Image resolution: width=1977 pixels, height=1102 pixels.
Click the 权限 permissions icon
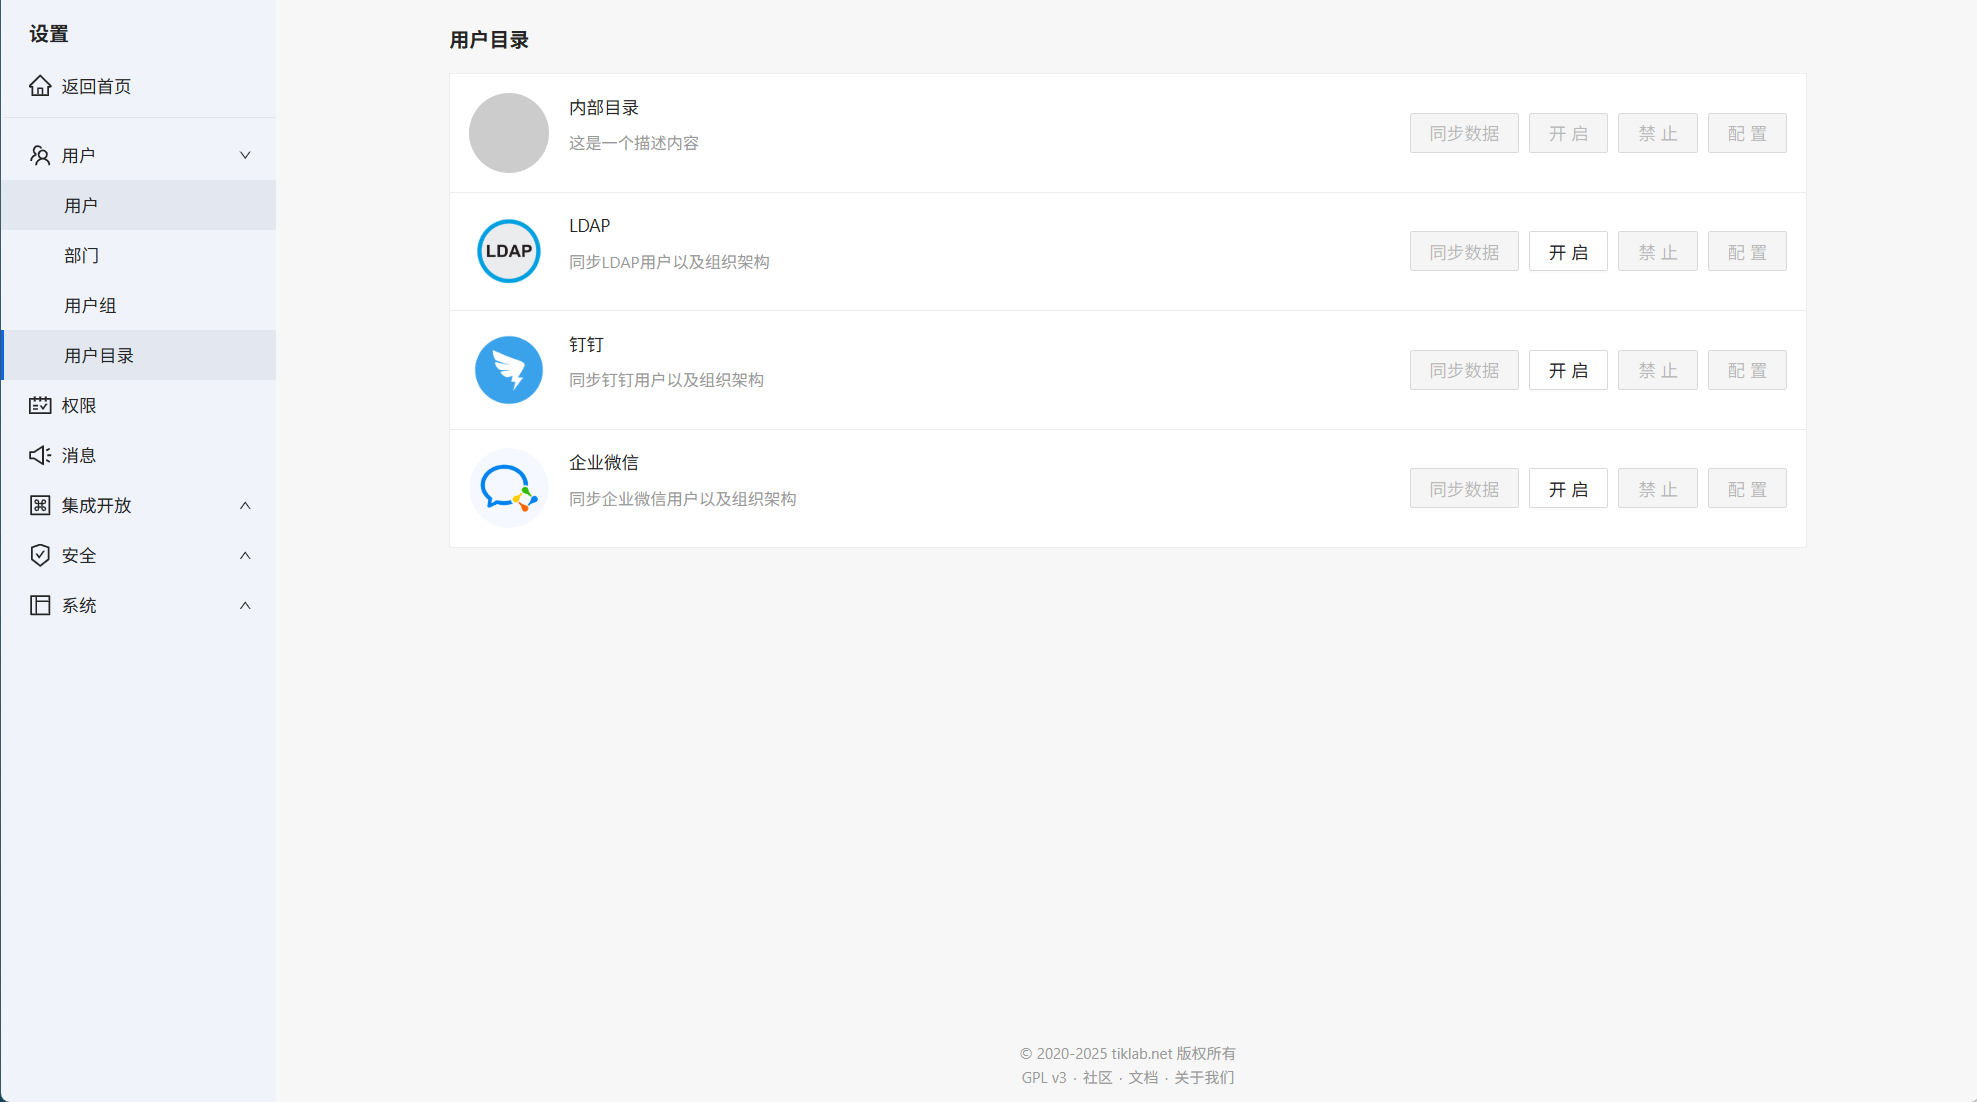(40, 405)
